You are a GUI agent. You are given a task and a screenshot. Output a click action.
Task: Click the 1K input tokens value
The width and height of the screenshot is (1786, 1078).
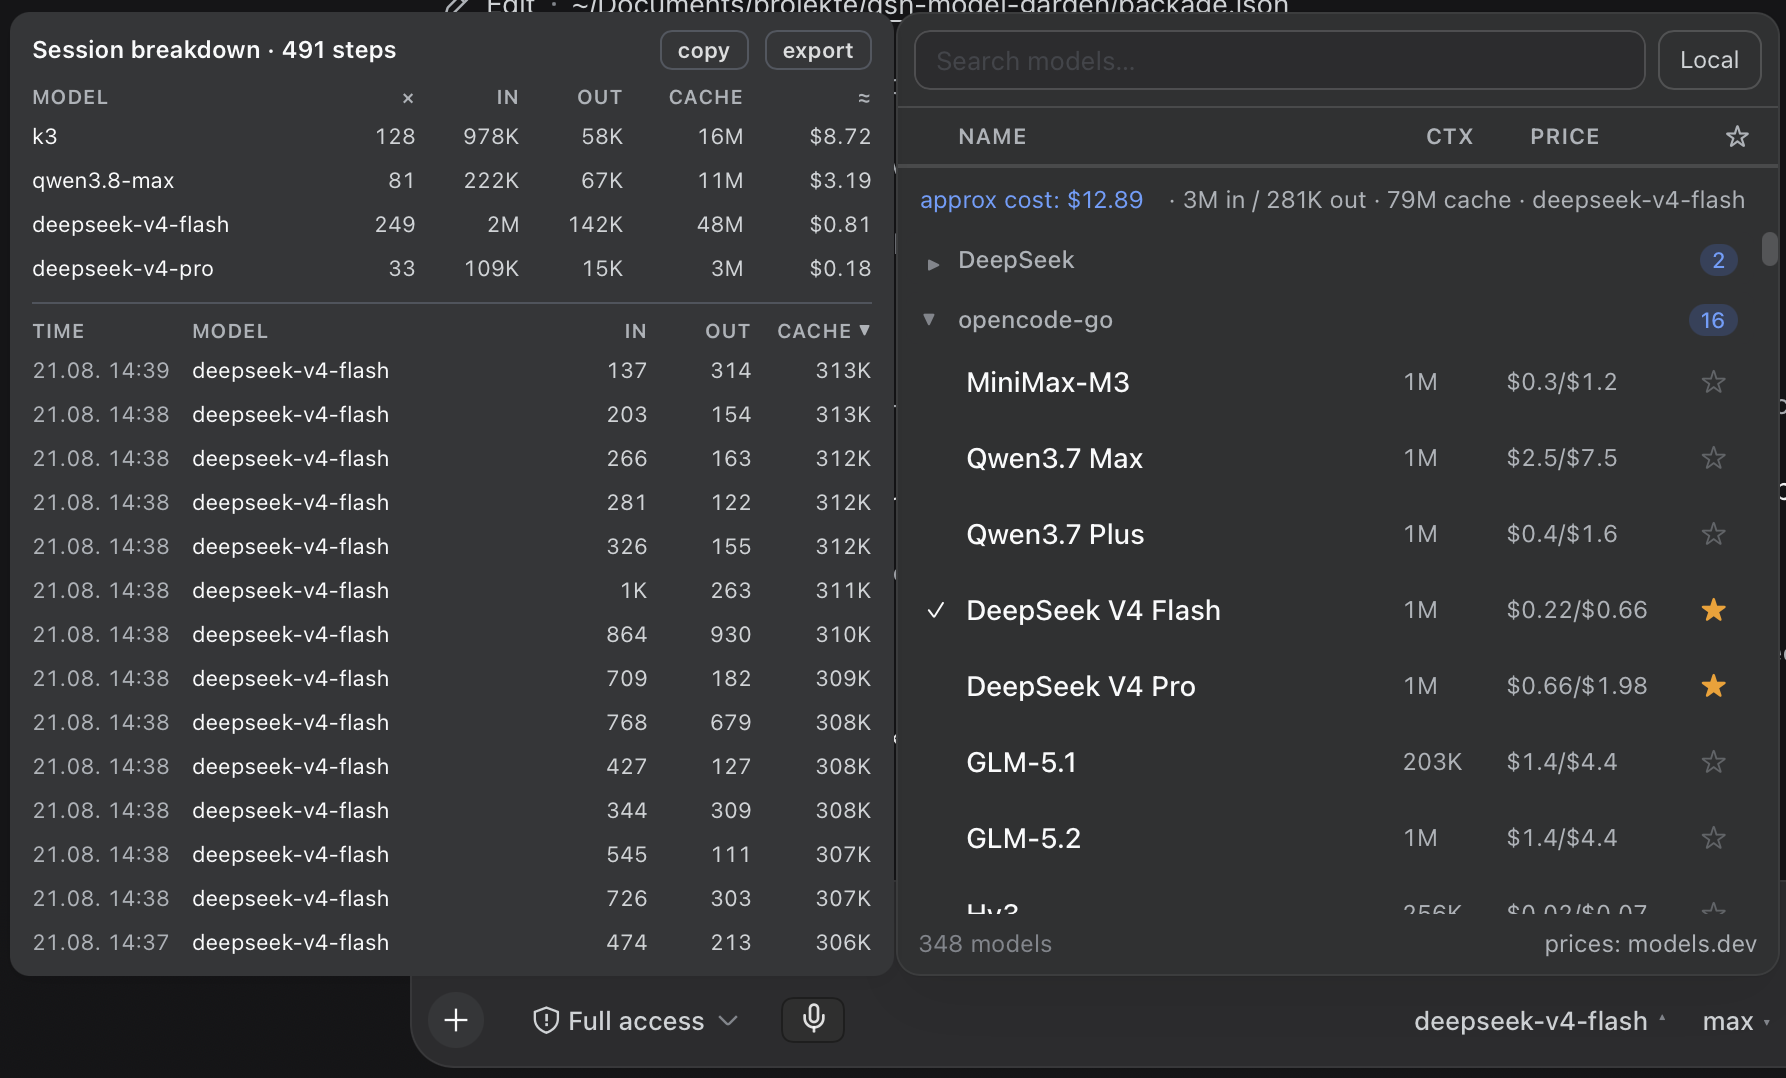click(633, 590)
